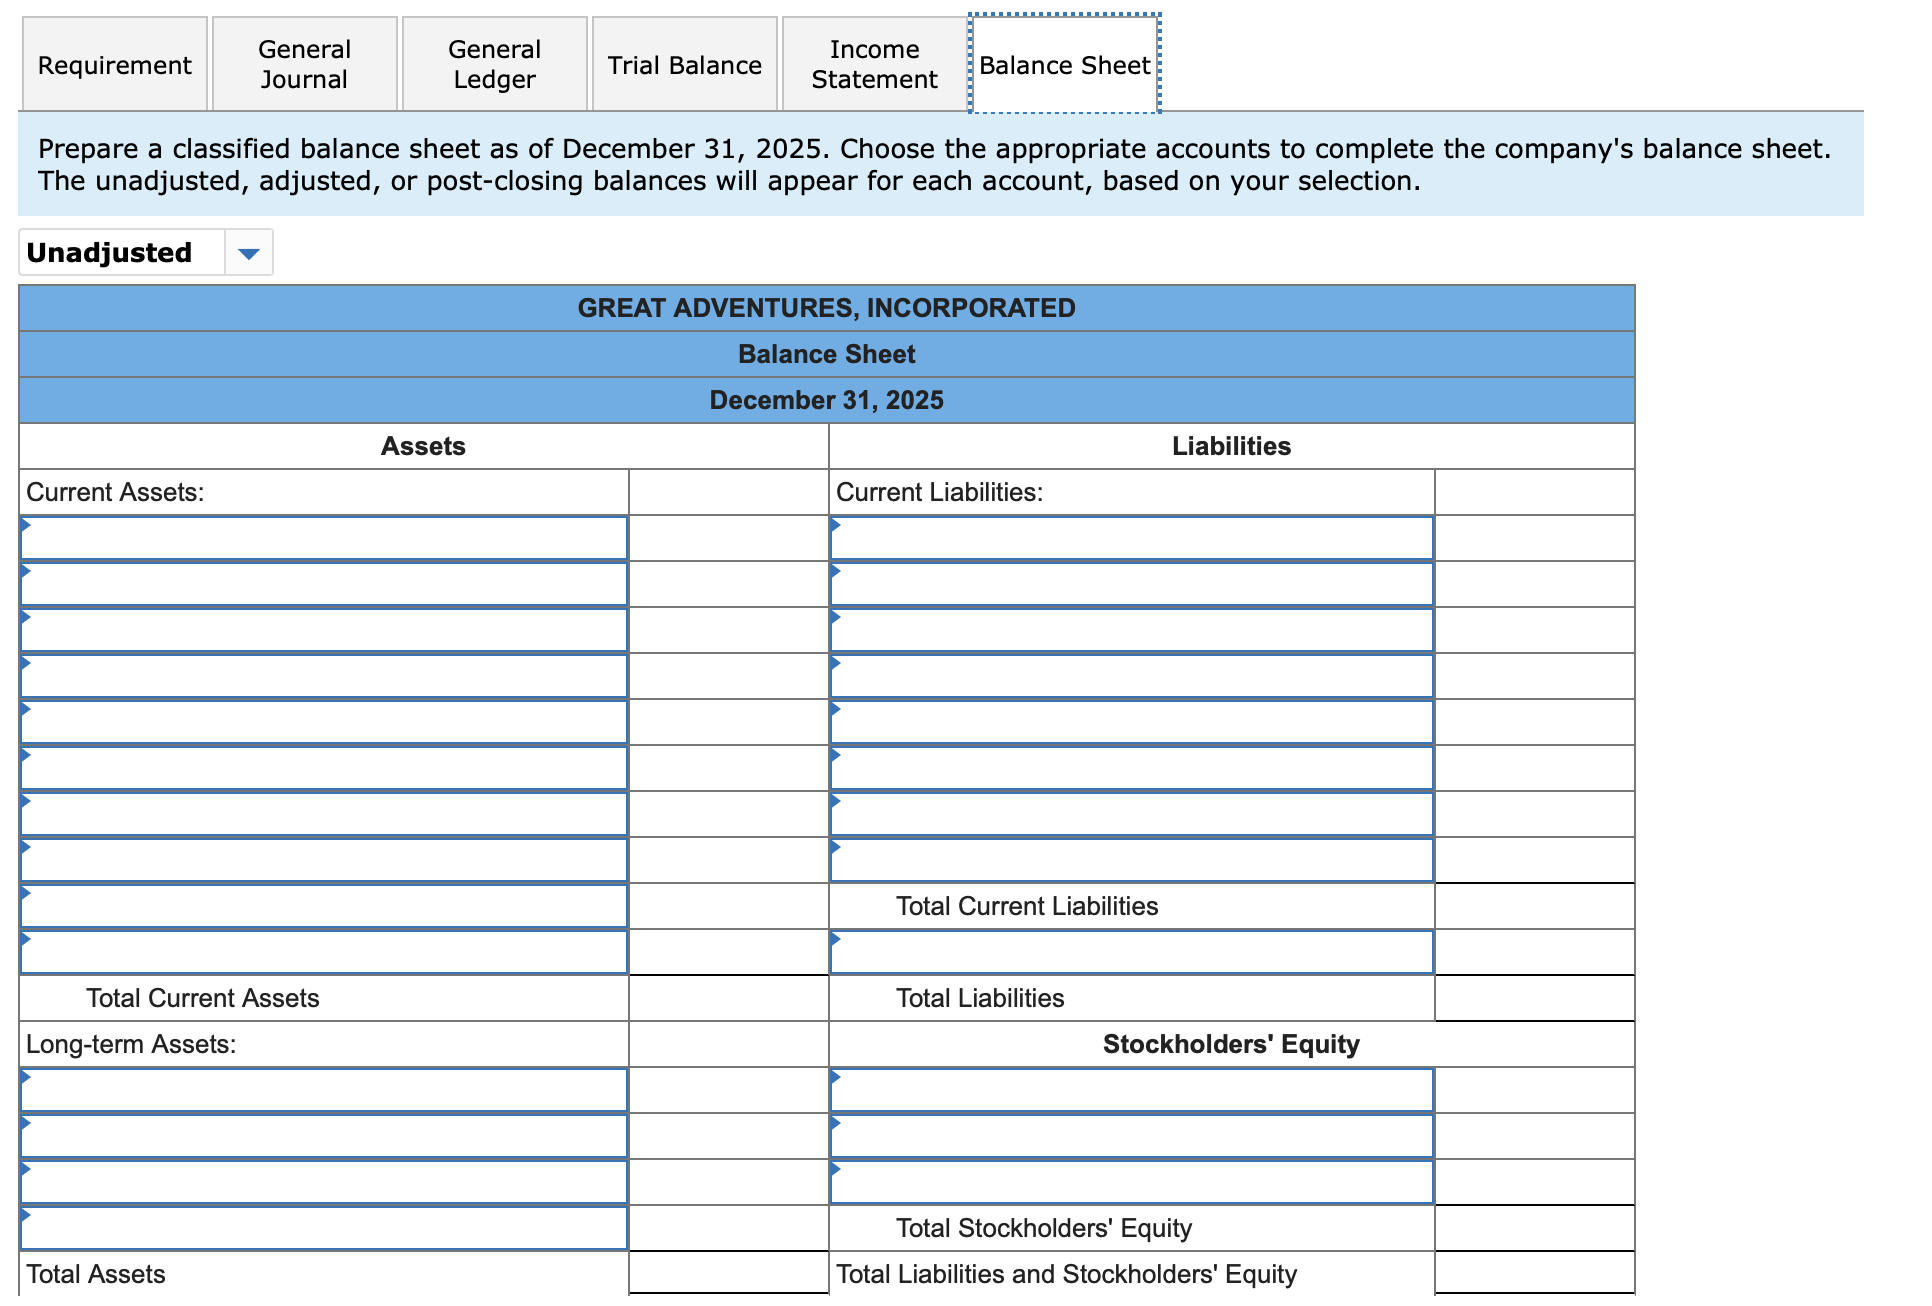
Task: Open the General Journal tab
Action: (x=304, y=65)
